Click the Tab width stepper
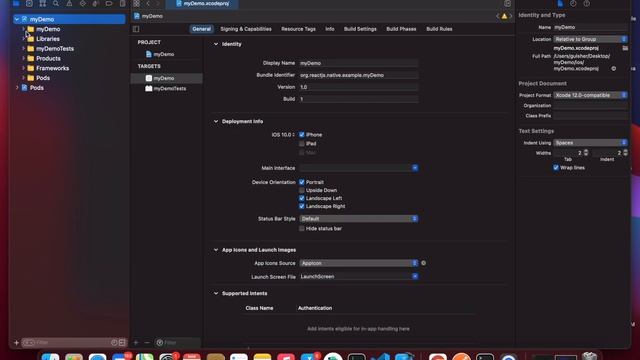 click(x=586, y=153)
